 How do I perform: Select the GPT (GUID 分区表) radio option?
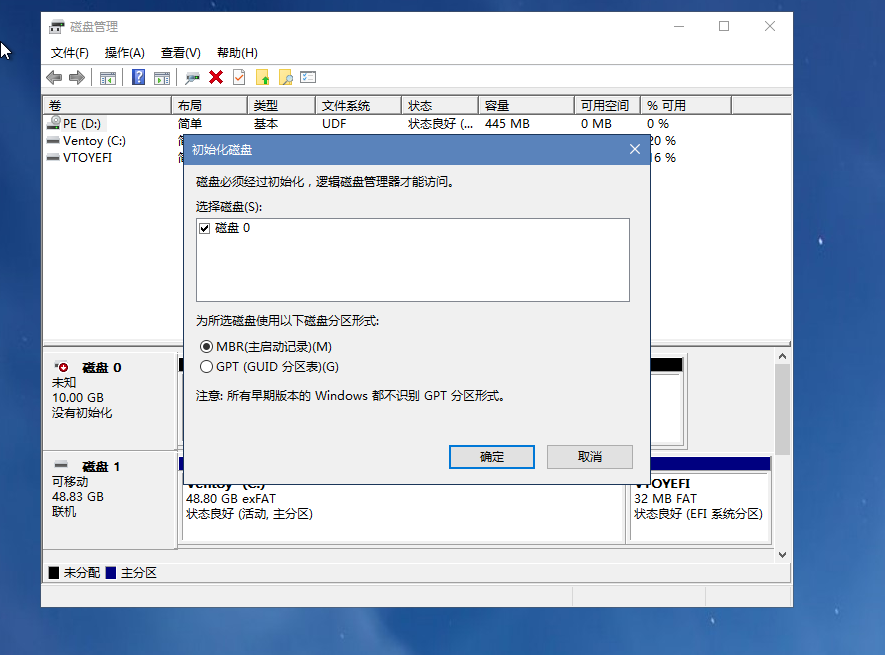coord(207,367)
